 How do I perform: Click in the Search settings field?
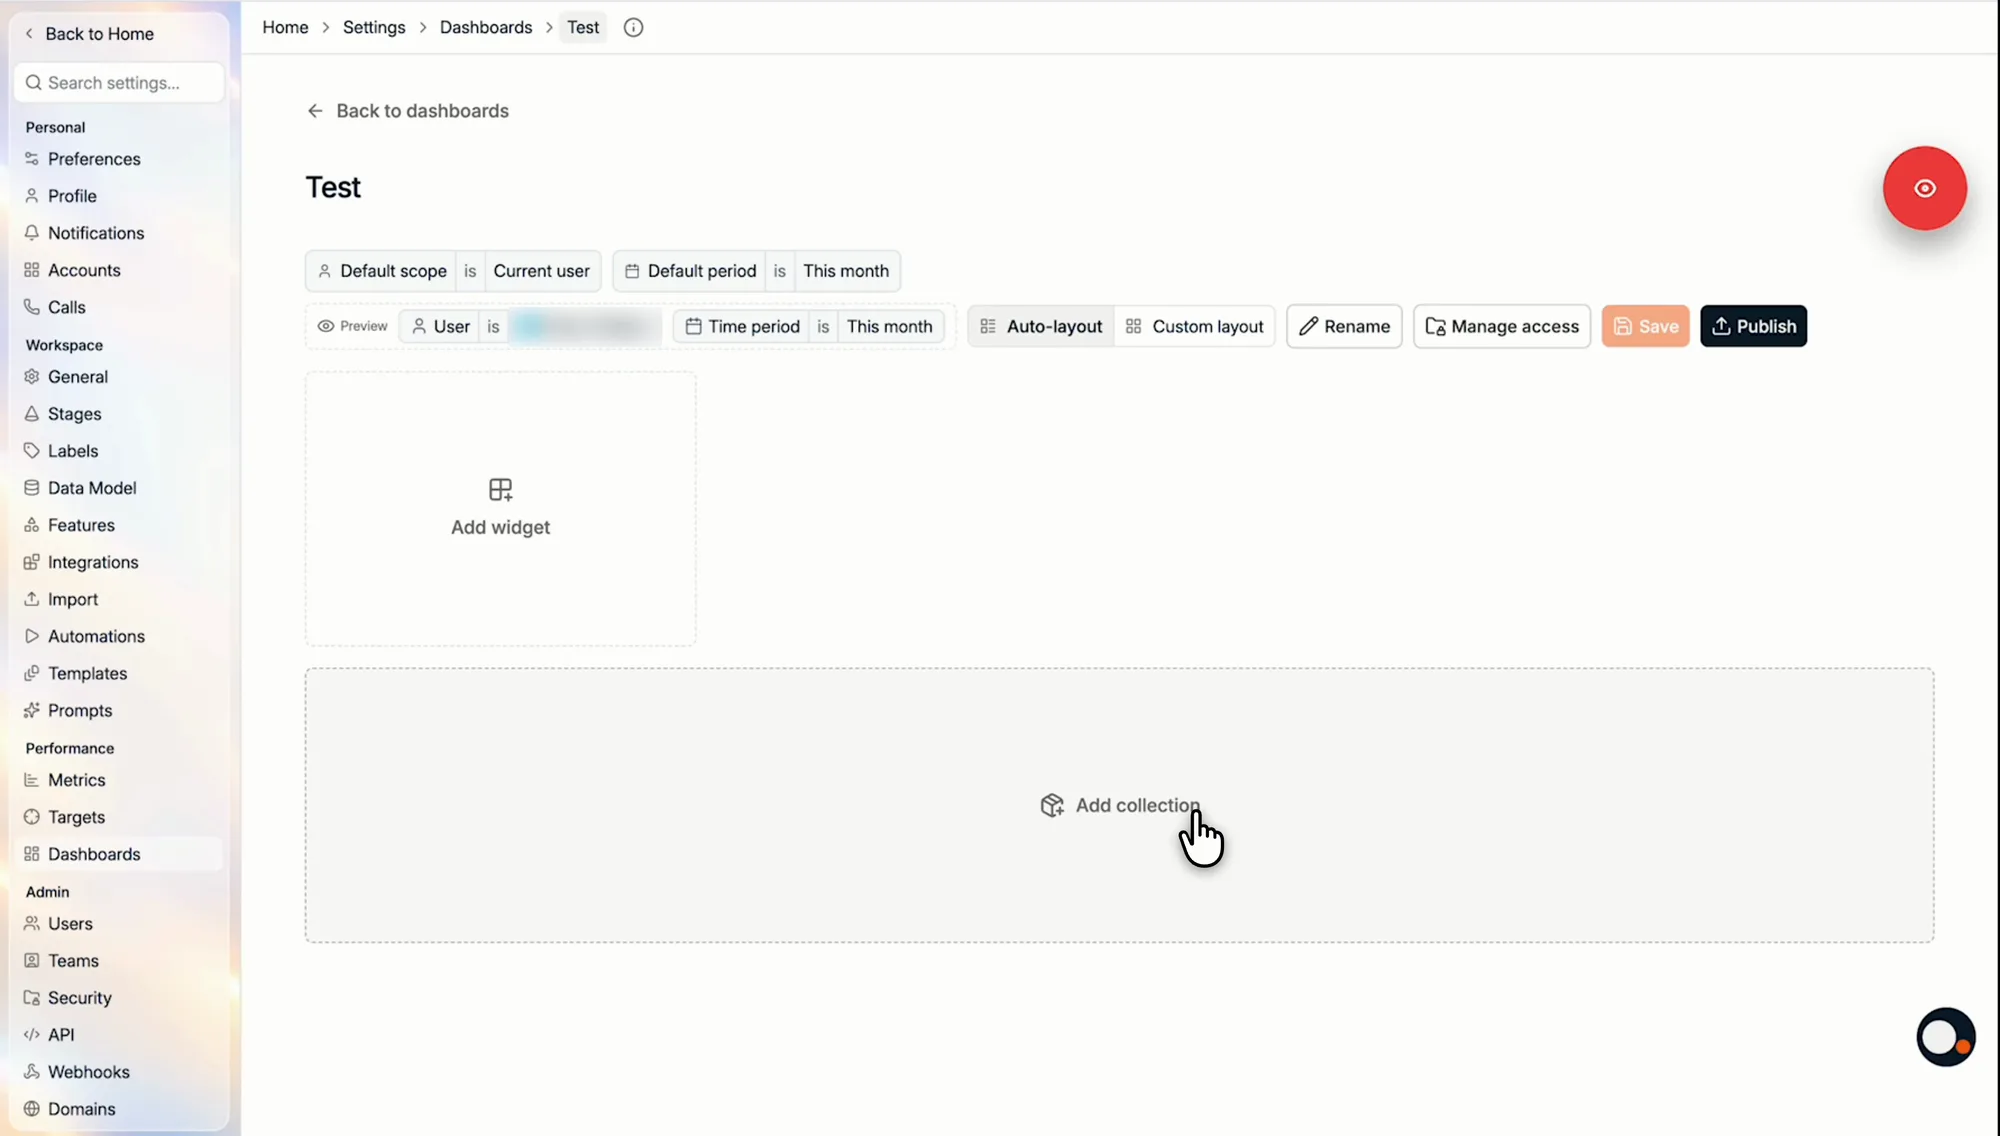[119, 83]
